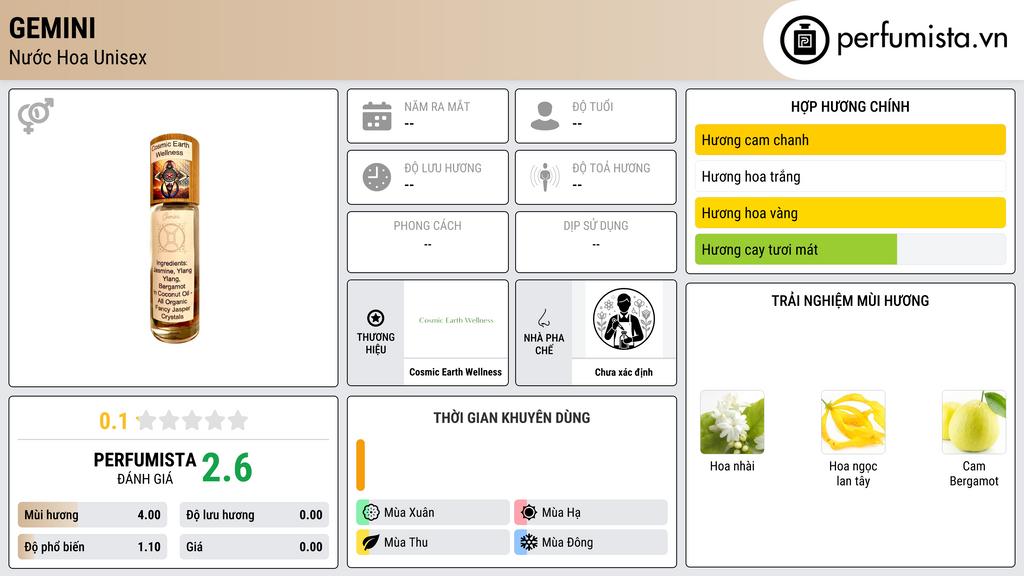
Task: Click the PERFUMISTA ĐÁNH GIÁ label
Action: click(x=145, y=468)
